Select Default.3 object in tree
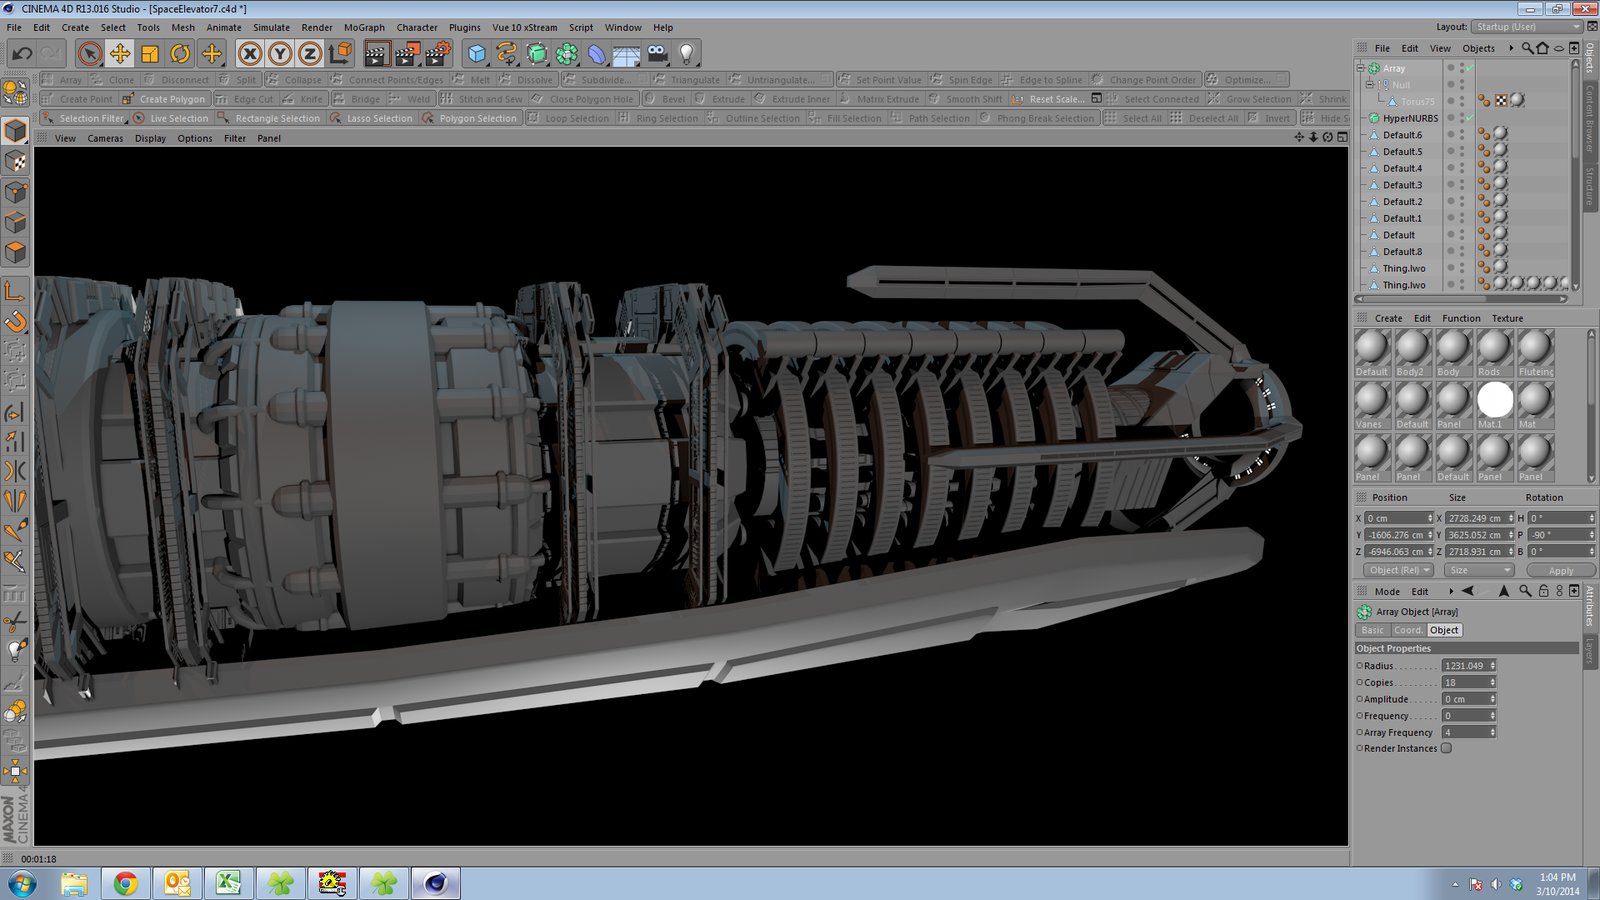This screenshot has height=900, width=1600. [x=1402, y=185]
